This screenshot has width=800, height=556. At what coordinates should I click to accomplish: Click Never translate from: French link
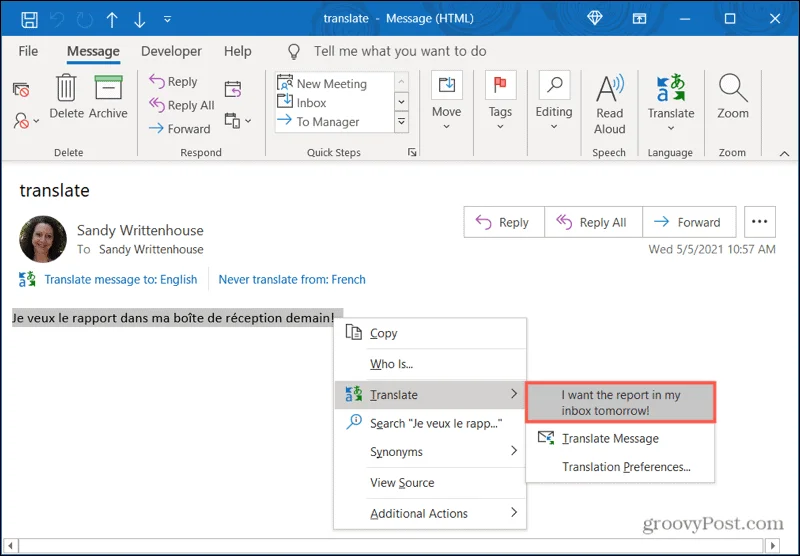[292, 280]
